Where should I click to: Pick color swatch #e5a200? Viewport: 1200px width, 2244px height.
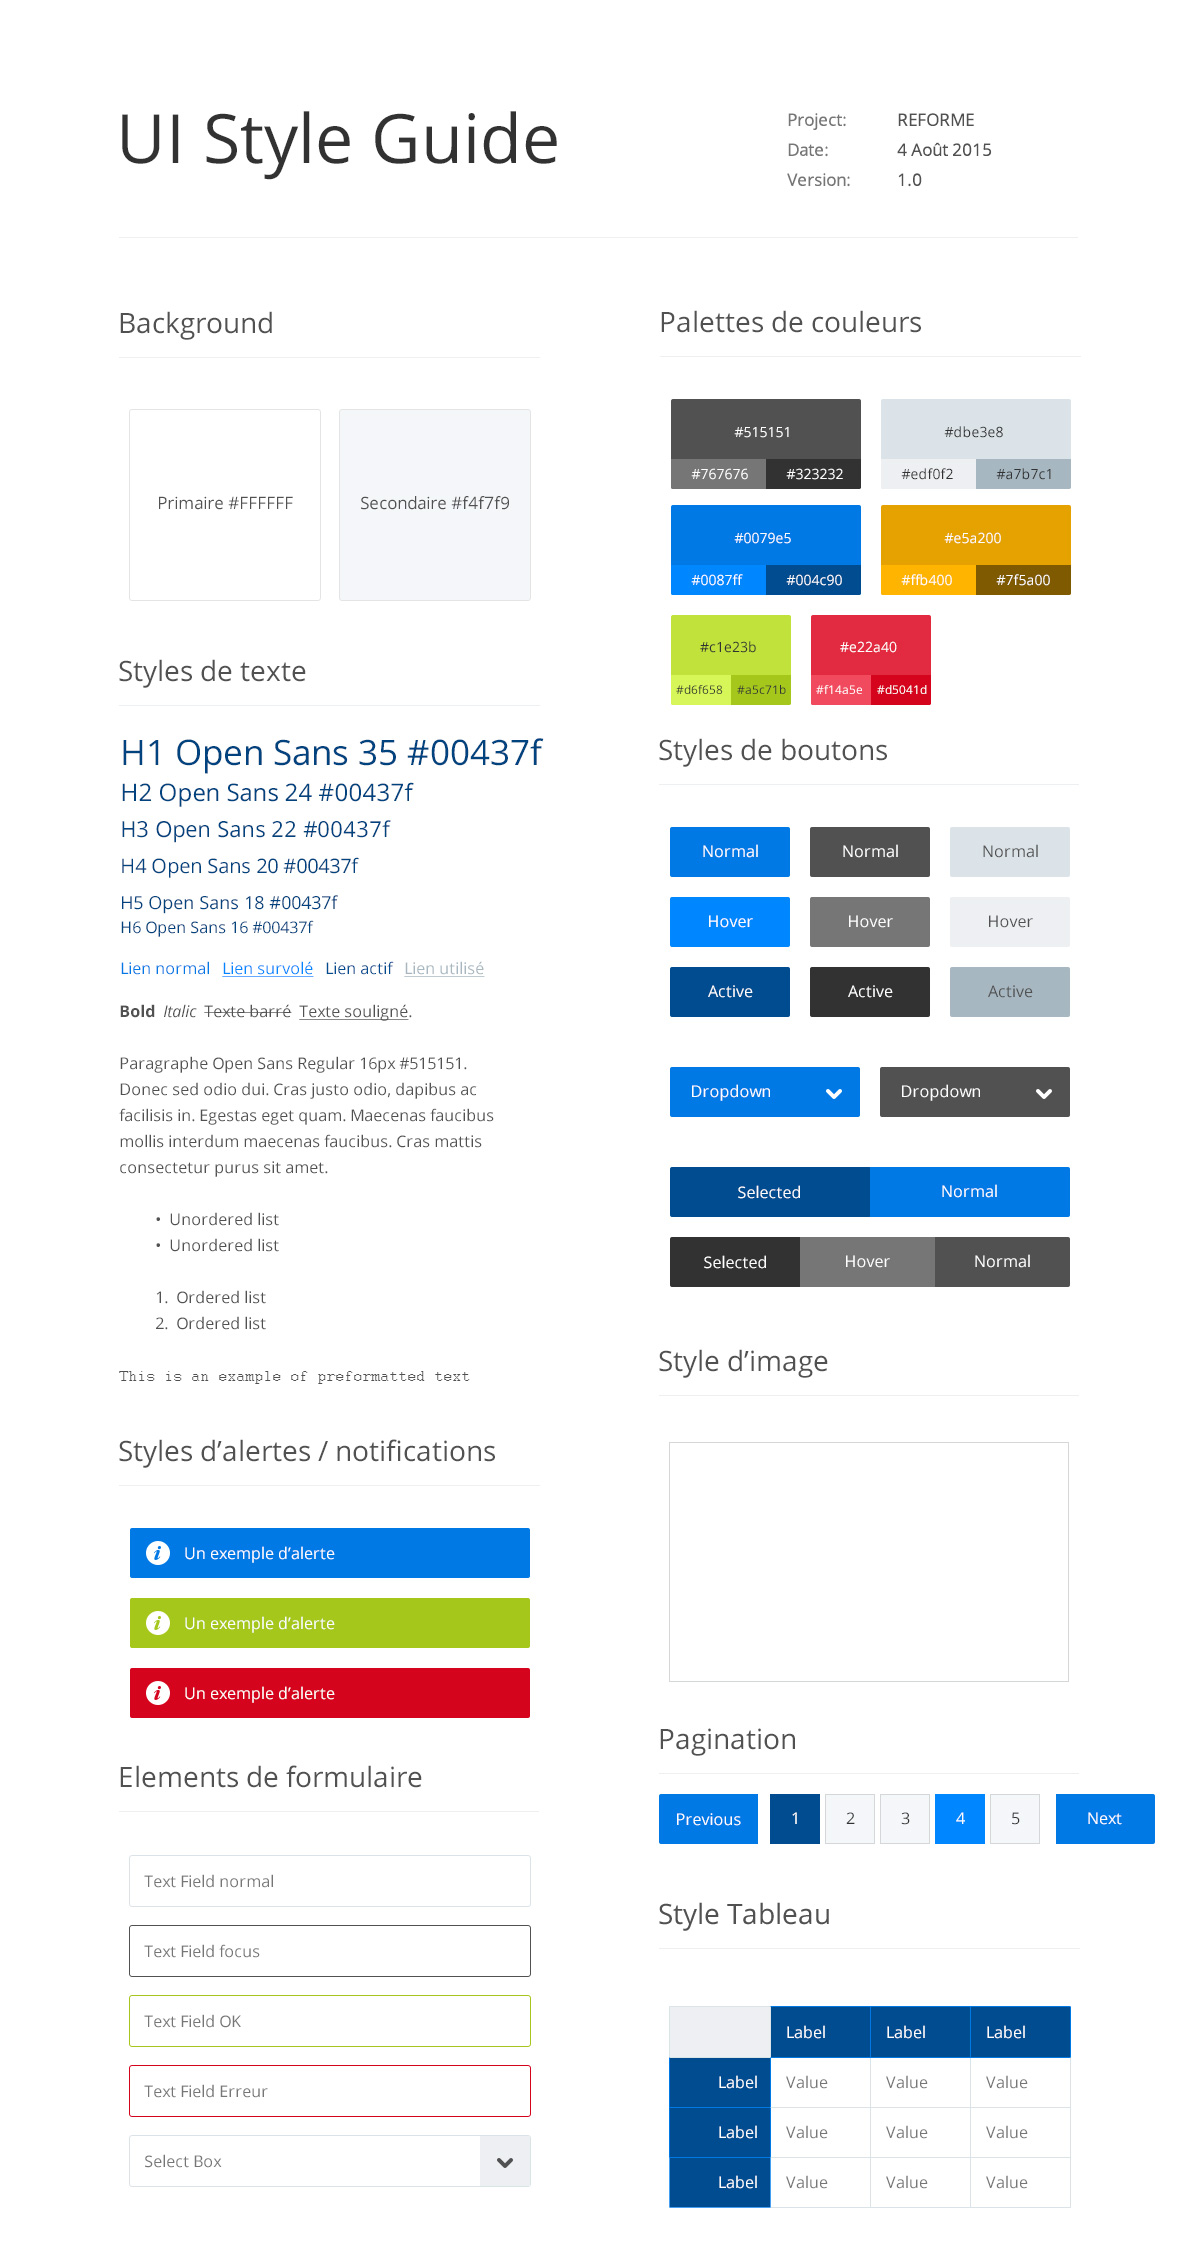(x=975, y=535)
